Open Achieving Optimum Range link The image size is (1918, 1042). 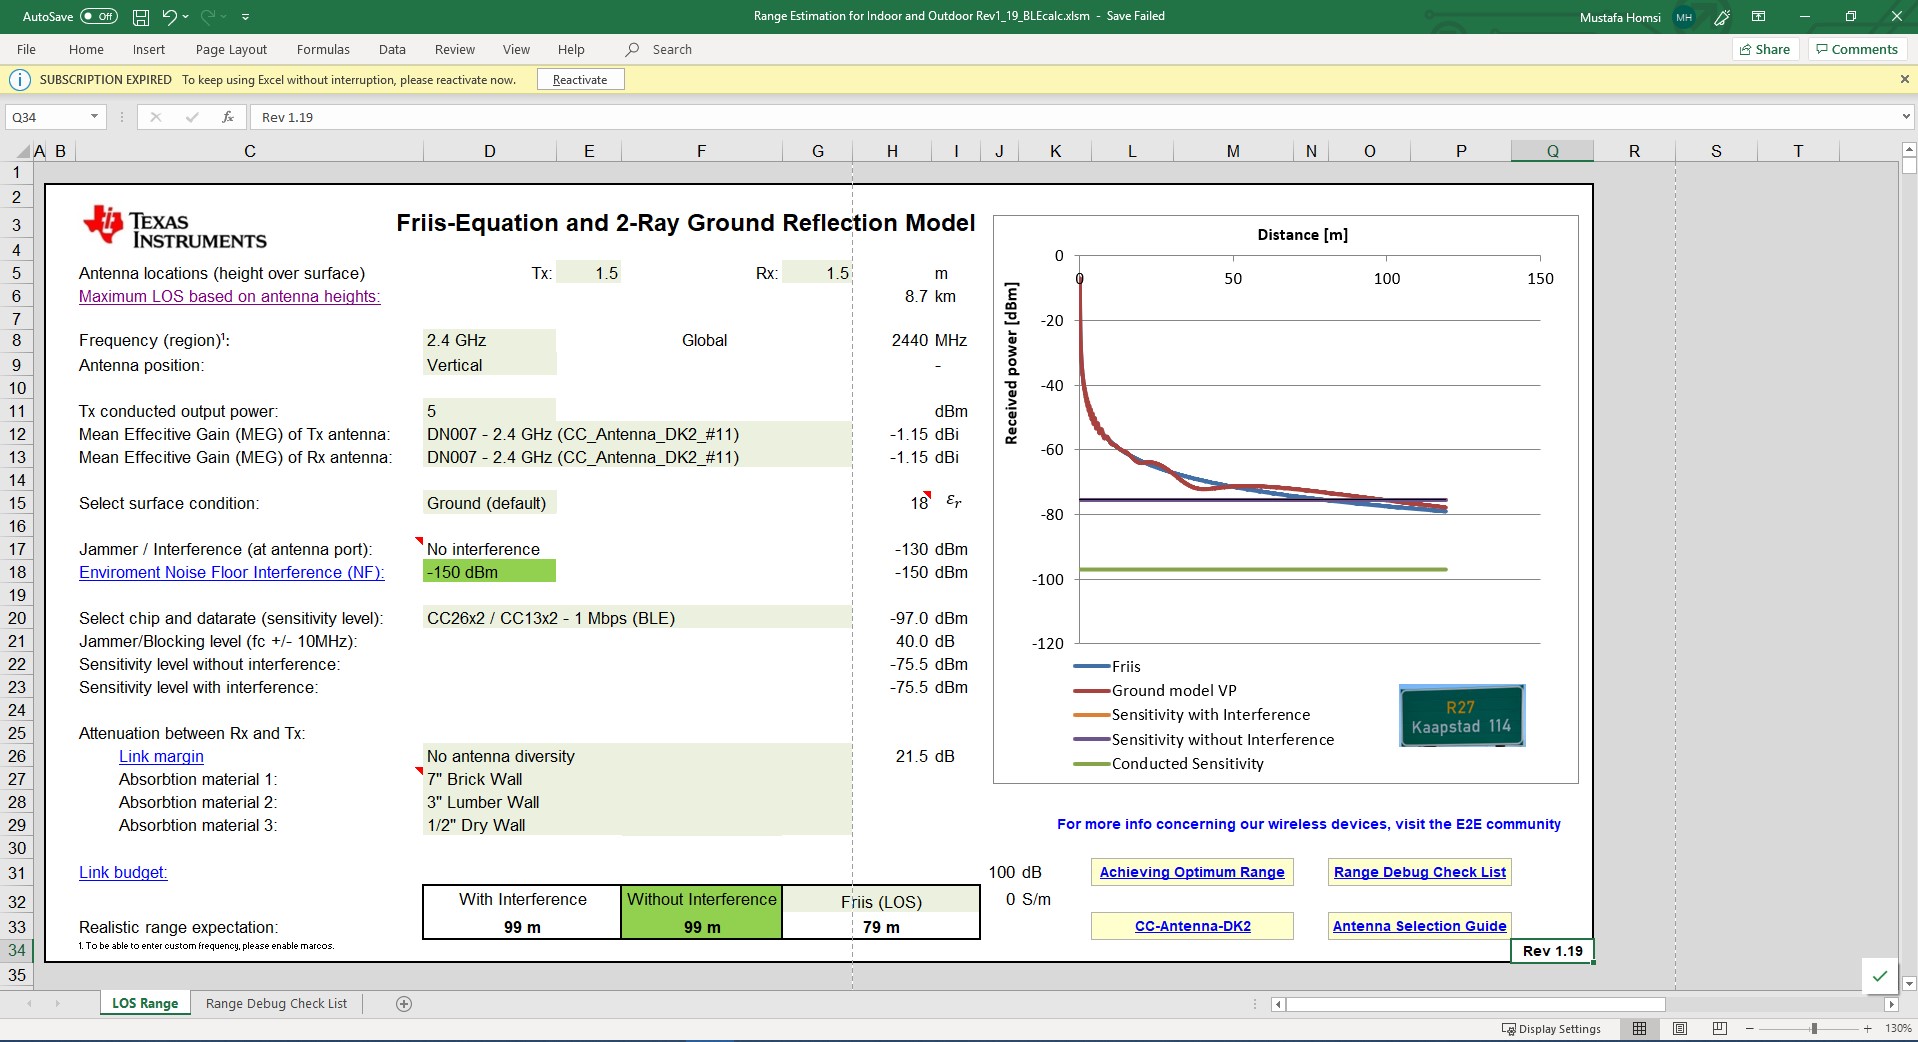tap(1192, 872)
